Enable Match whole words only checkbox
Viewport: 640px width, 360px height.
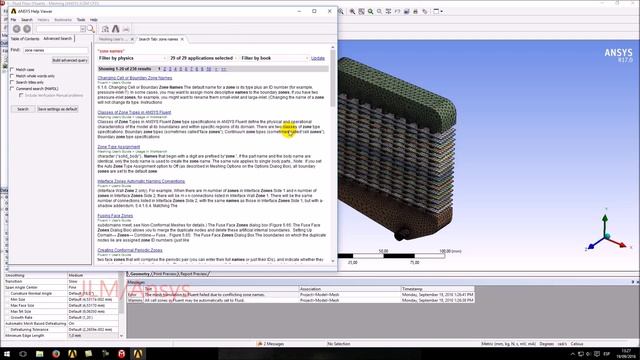pos(12,76)
